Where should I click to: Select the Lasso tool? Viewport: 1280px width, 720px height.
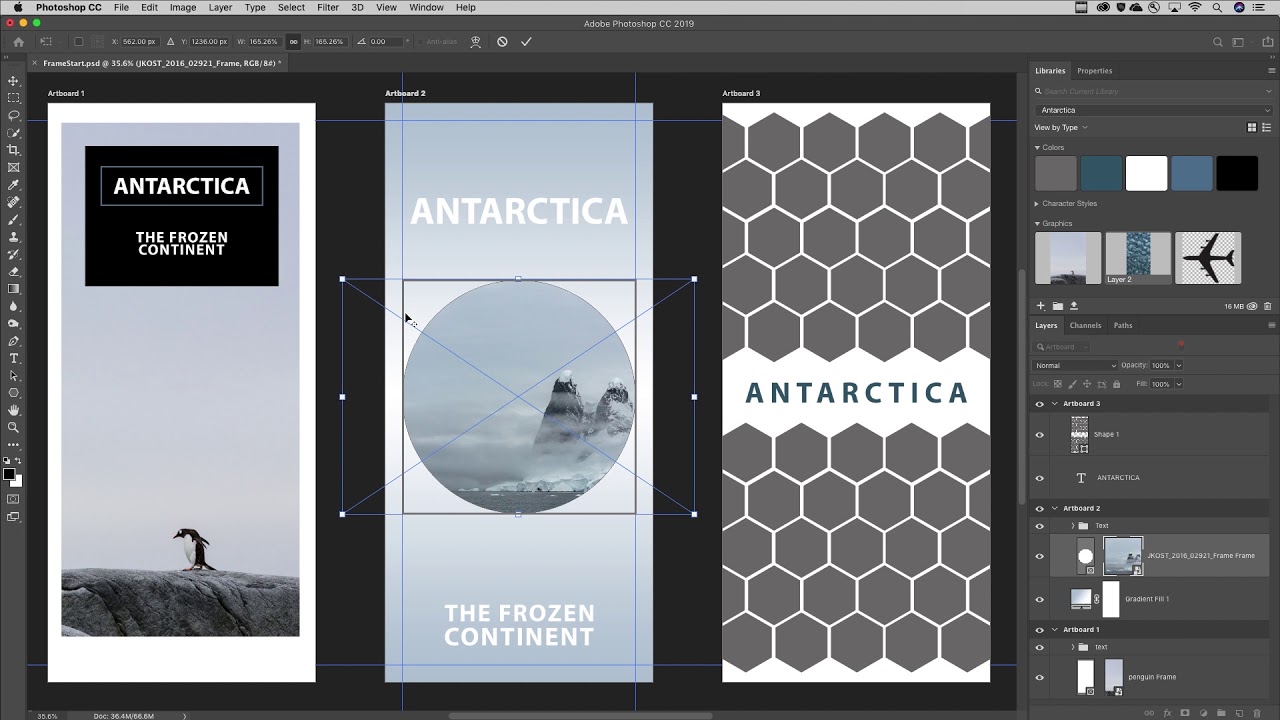click(x=13, y=115)
